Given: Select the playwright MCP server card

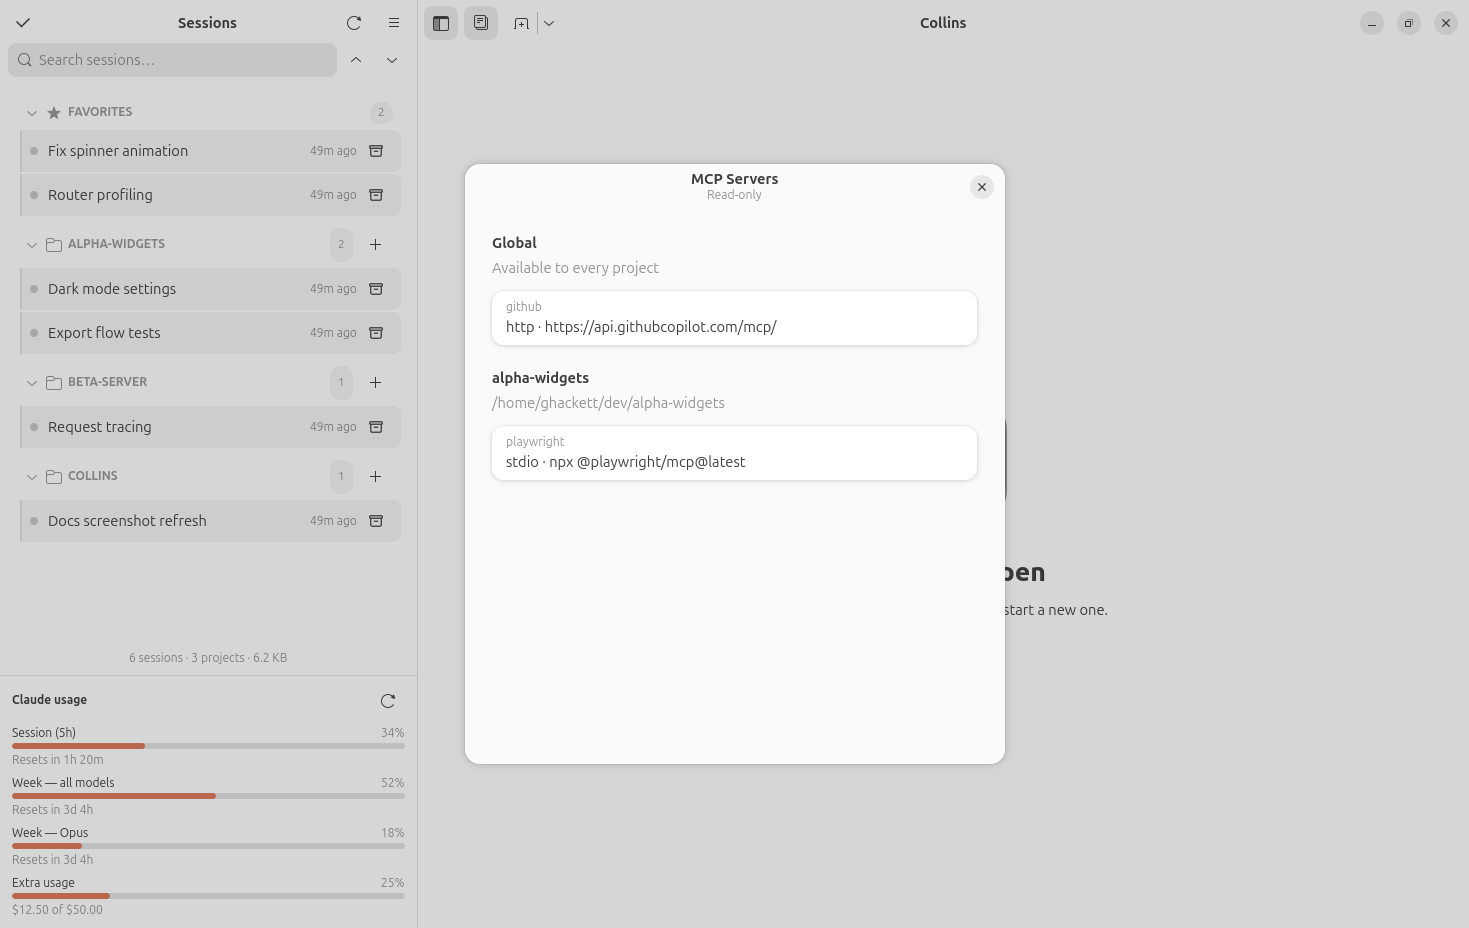Looking at the screenshot, I should pos(734,453).
